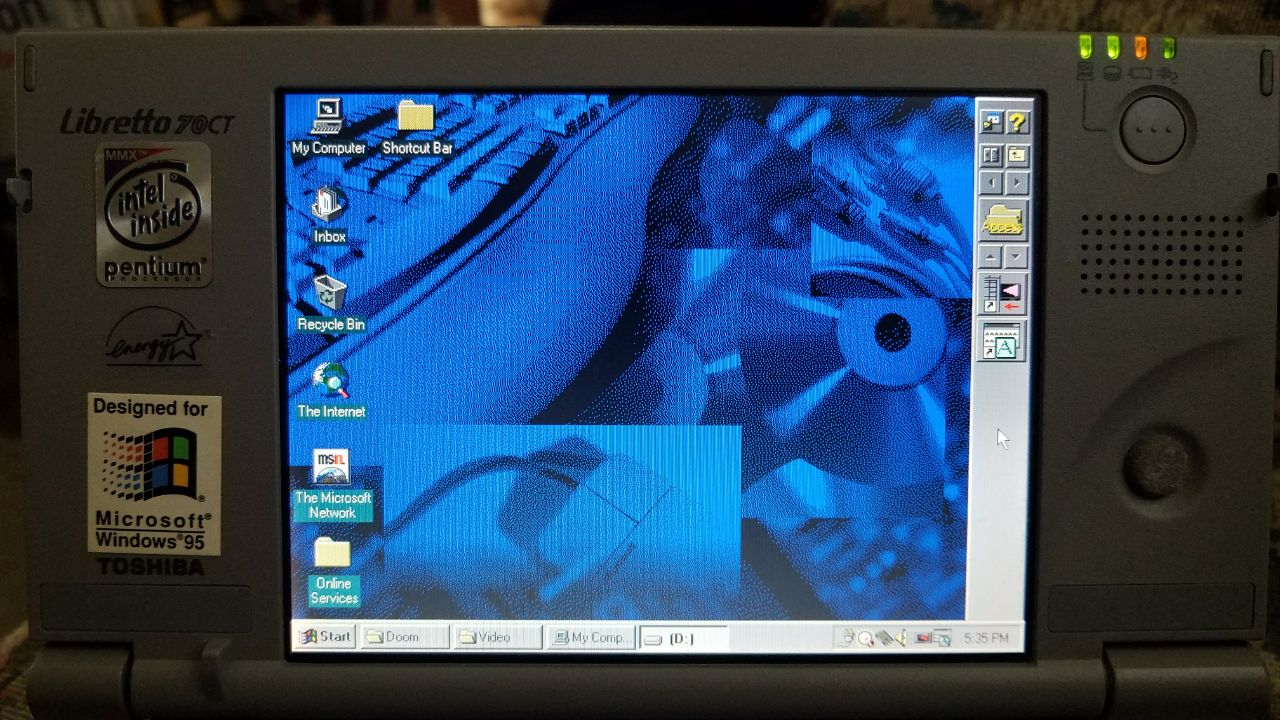This screenshot has height=720, width=1280.
Task: Switch to the Doom taskbar window
Action: tap(404, 637)
